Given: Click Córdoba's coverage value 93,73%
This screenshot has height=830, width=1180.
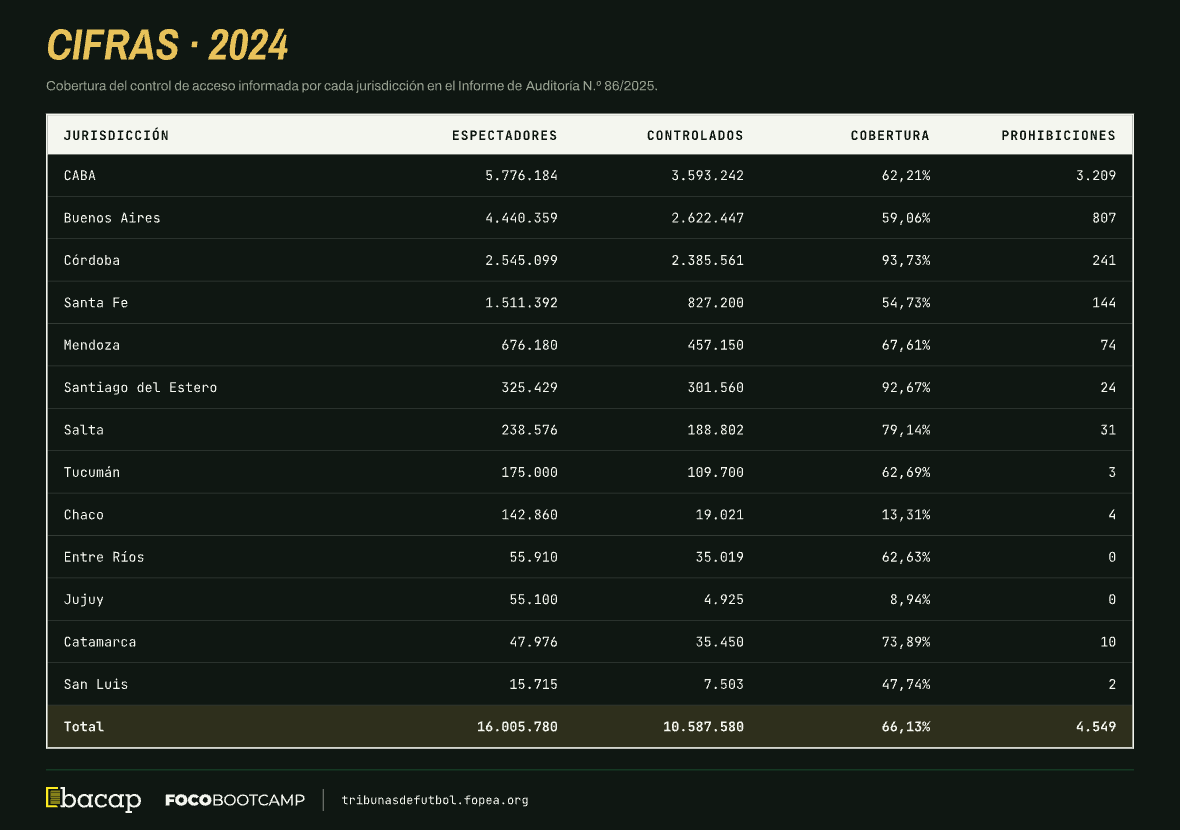Looking at the screenshot, I should pos(905,260).
